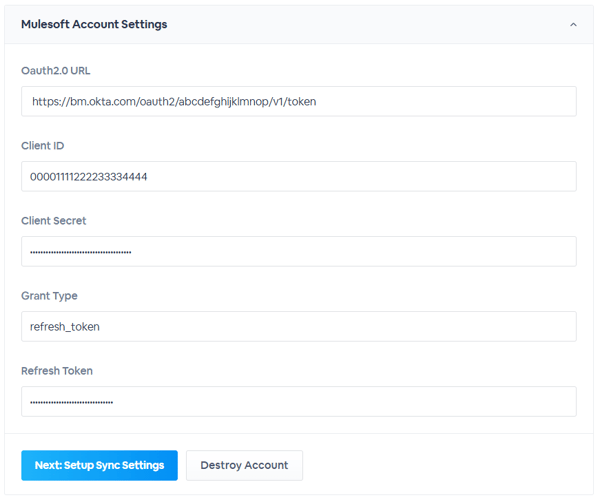Viewport: 600px width, 502px height.
Task: Click the masked dots in Refresh Token
Action: click(72, 402)
